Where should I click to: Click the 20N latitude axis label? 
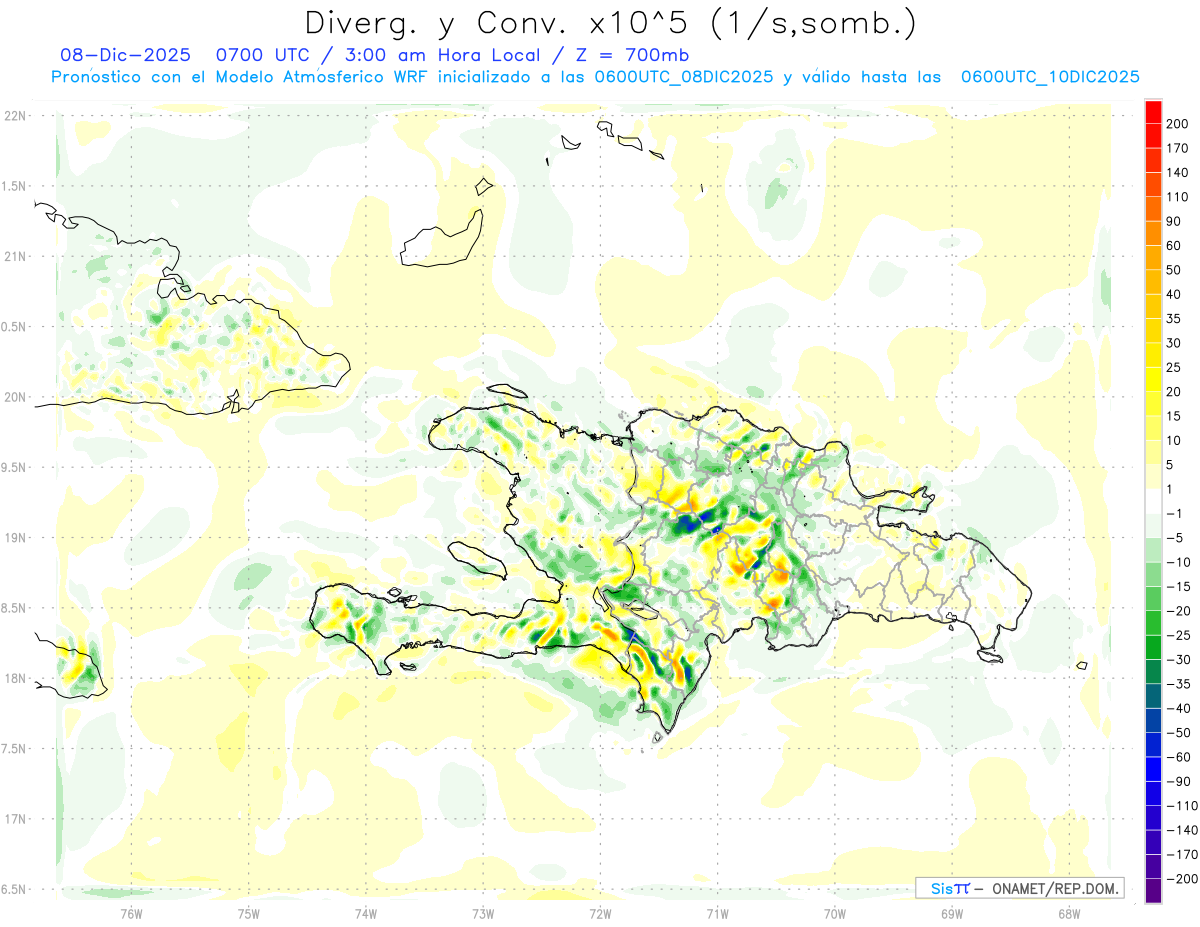pos(14,397)
